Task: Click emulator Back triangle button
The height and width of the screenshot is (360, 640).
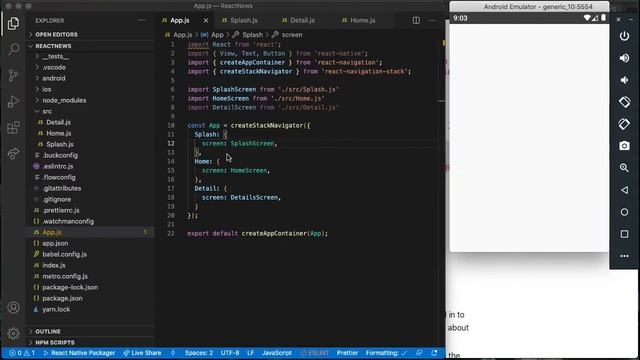Action: (624, 190)
